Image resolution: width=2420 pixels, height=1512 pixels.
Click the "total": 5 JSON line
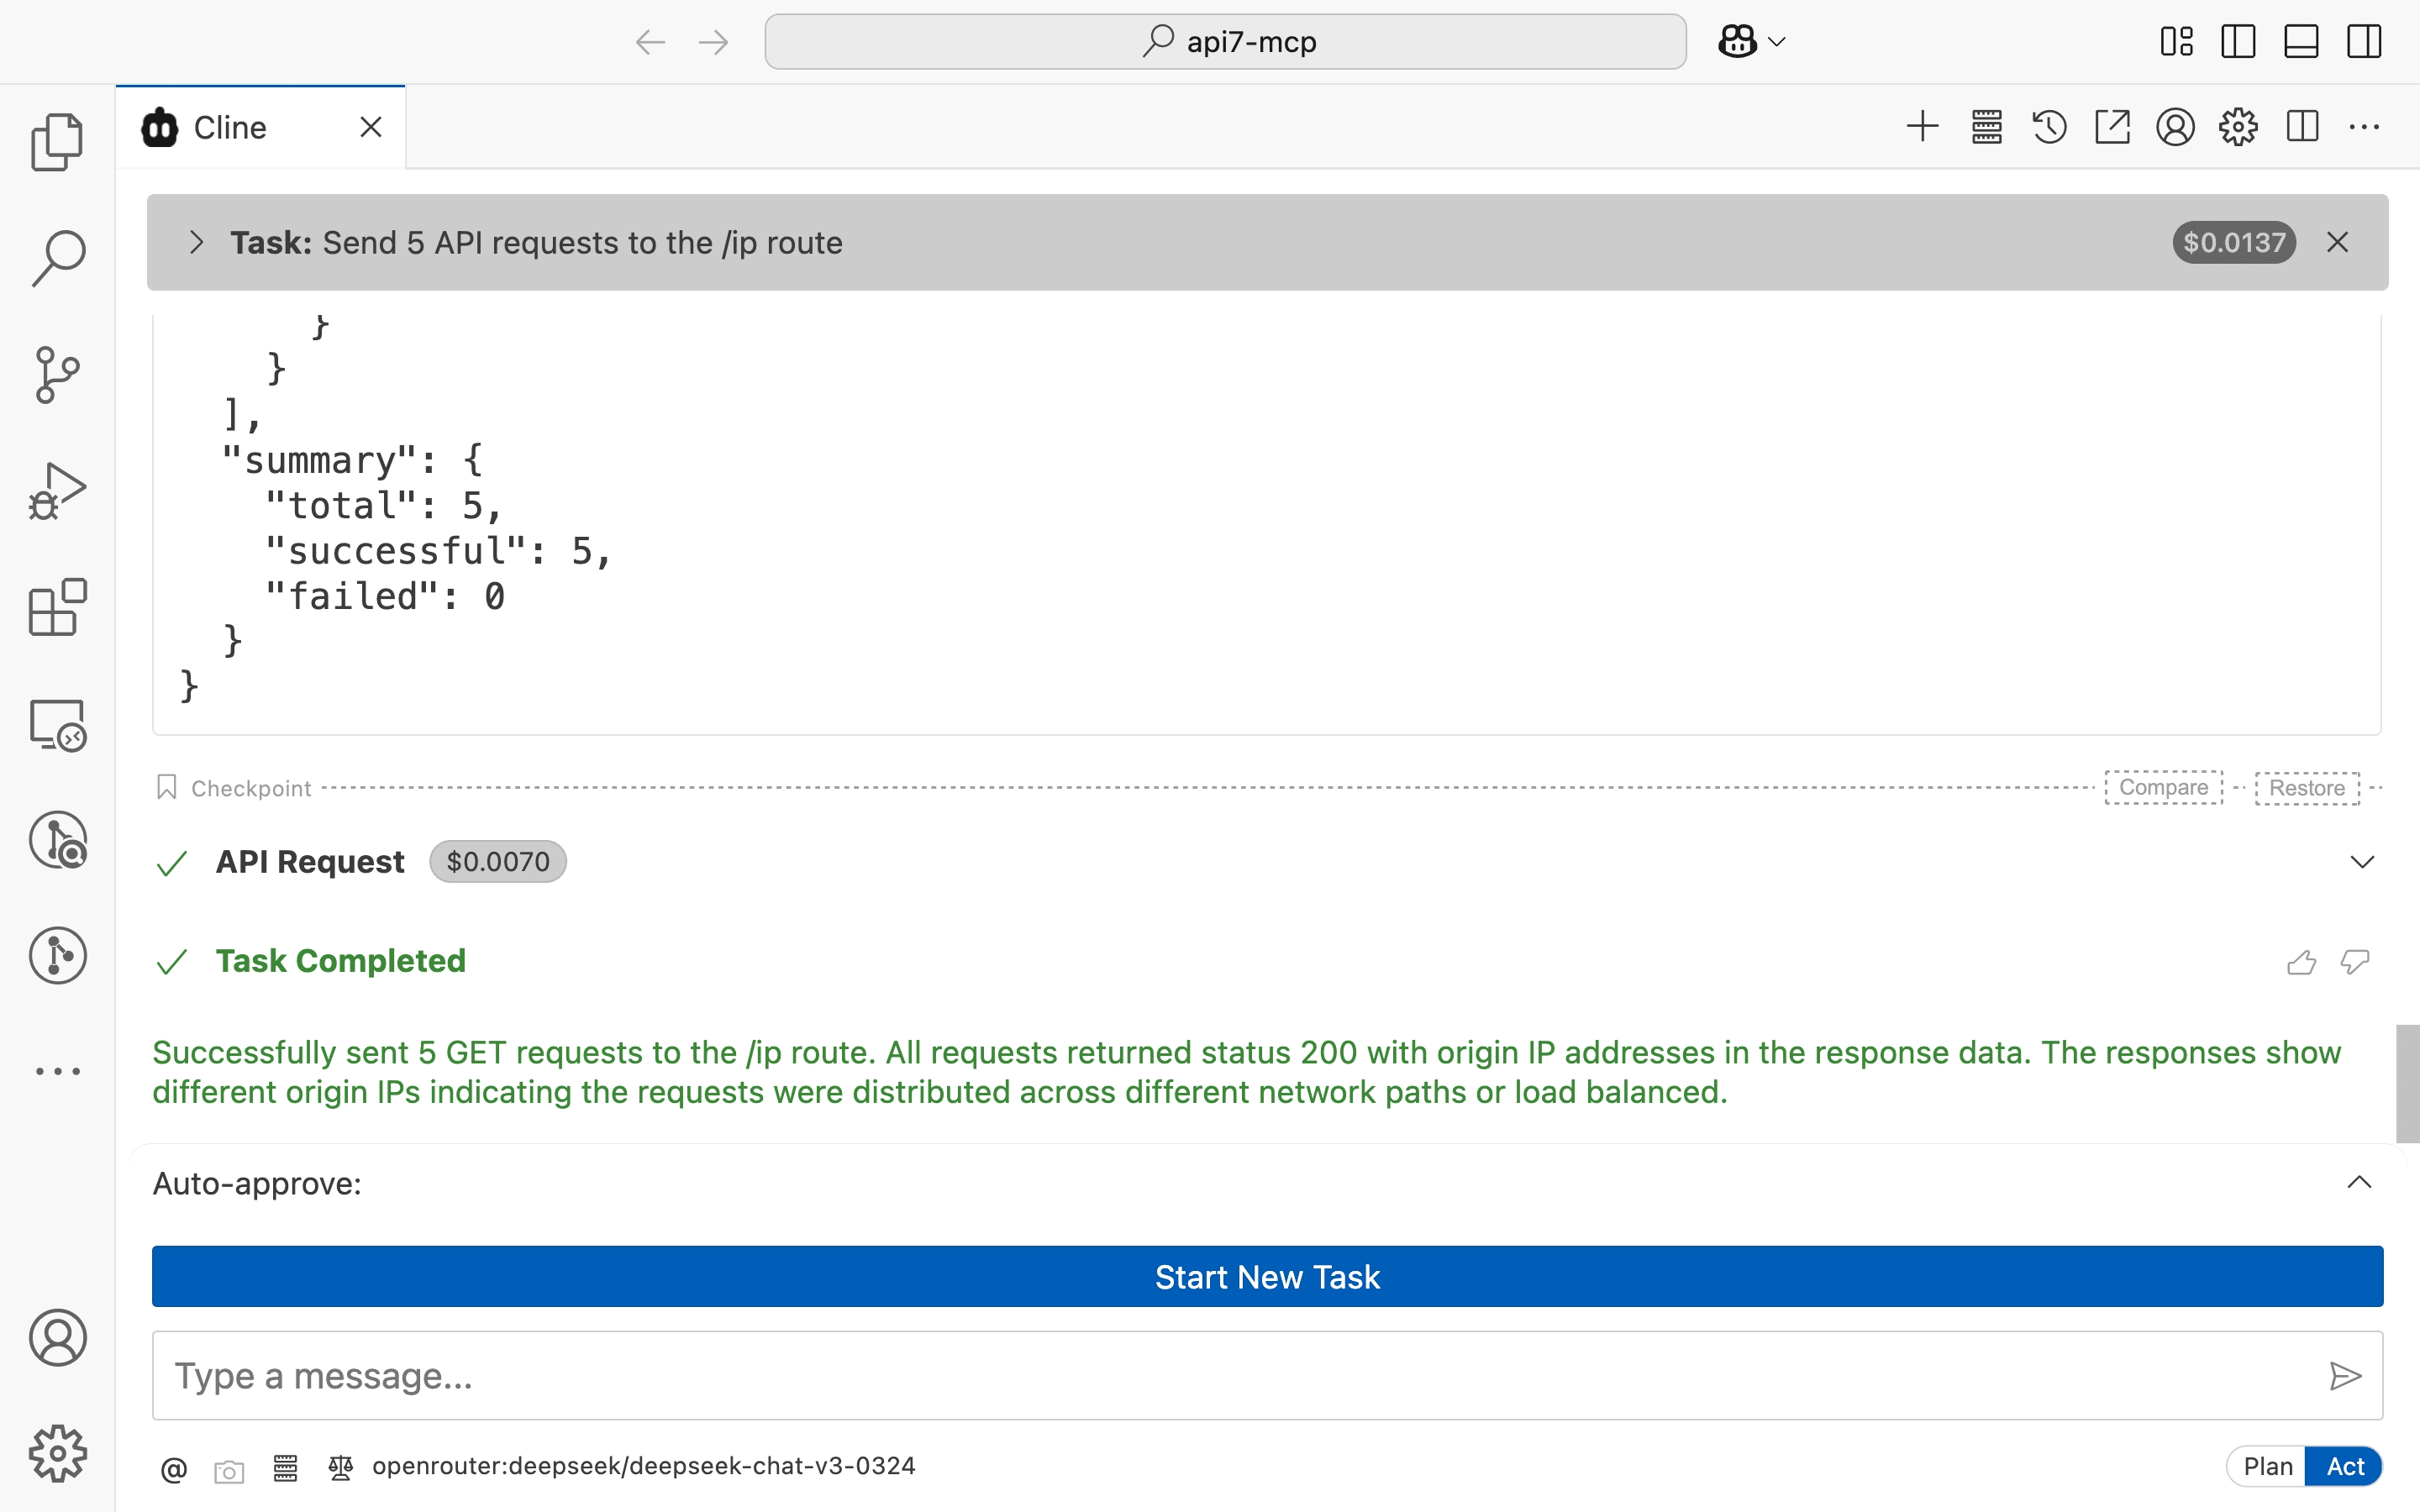[383, 506]
